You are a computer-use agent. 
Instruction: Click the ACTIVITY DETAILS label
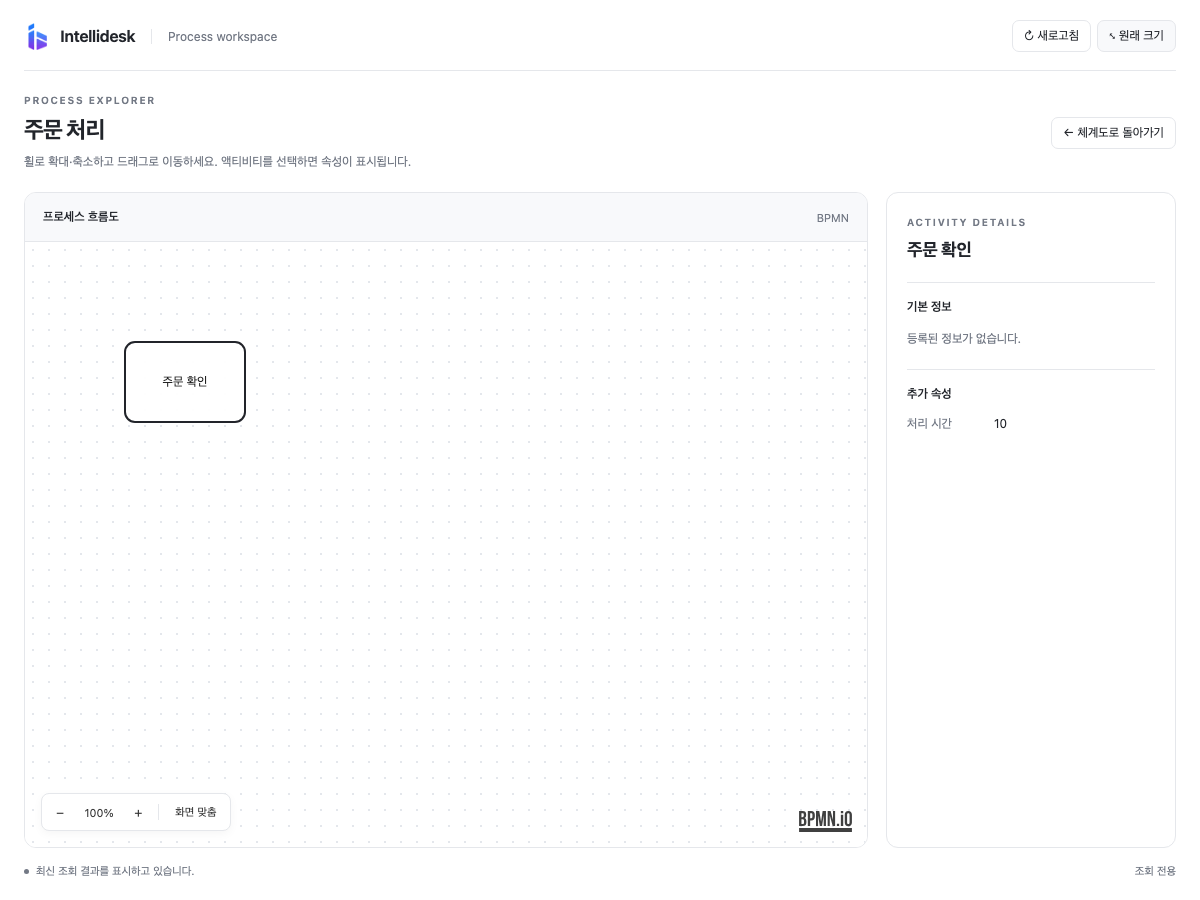click(x=967, y=223)
